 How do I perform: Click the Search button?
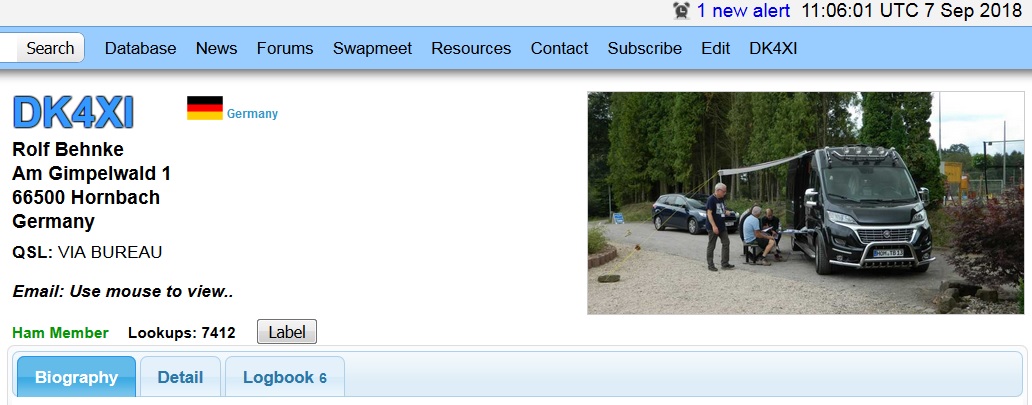(50, 48)
